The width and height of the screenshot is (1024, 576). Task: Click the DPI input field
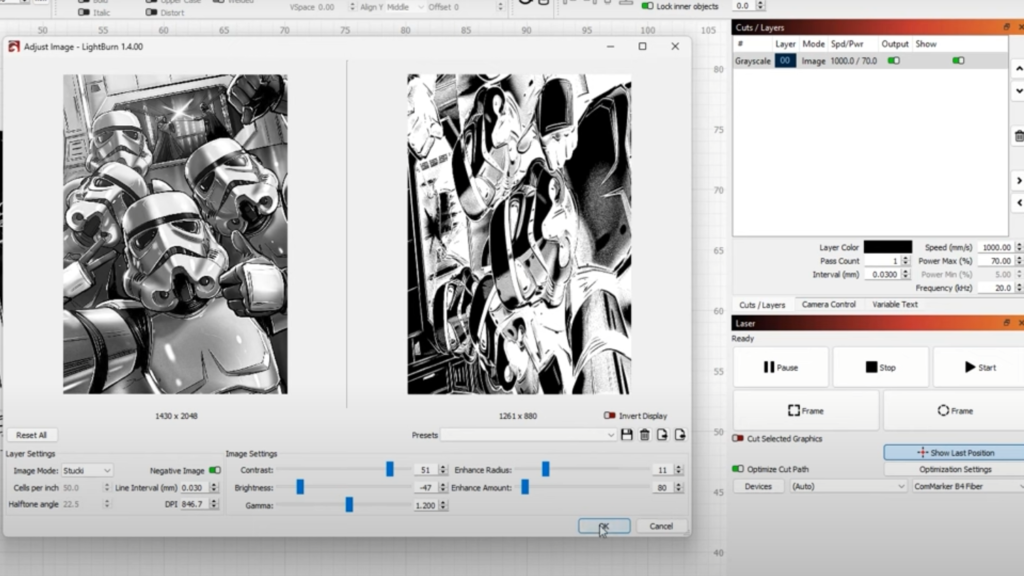[x=195, y=505]
